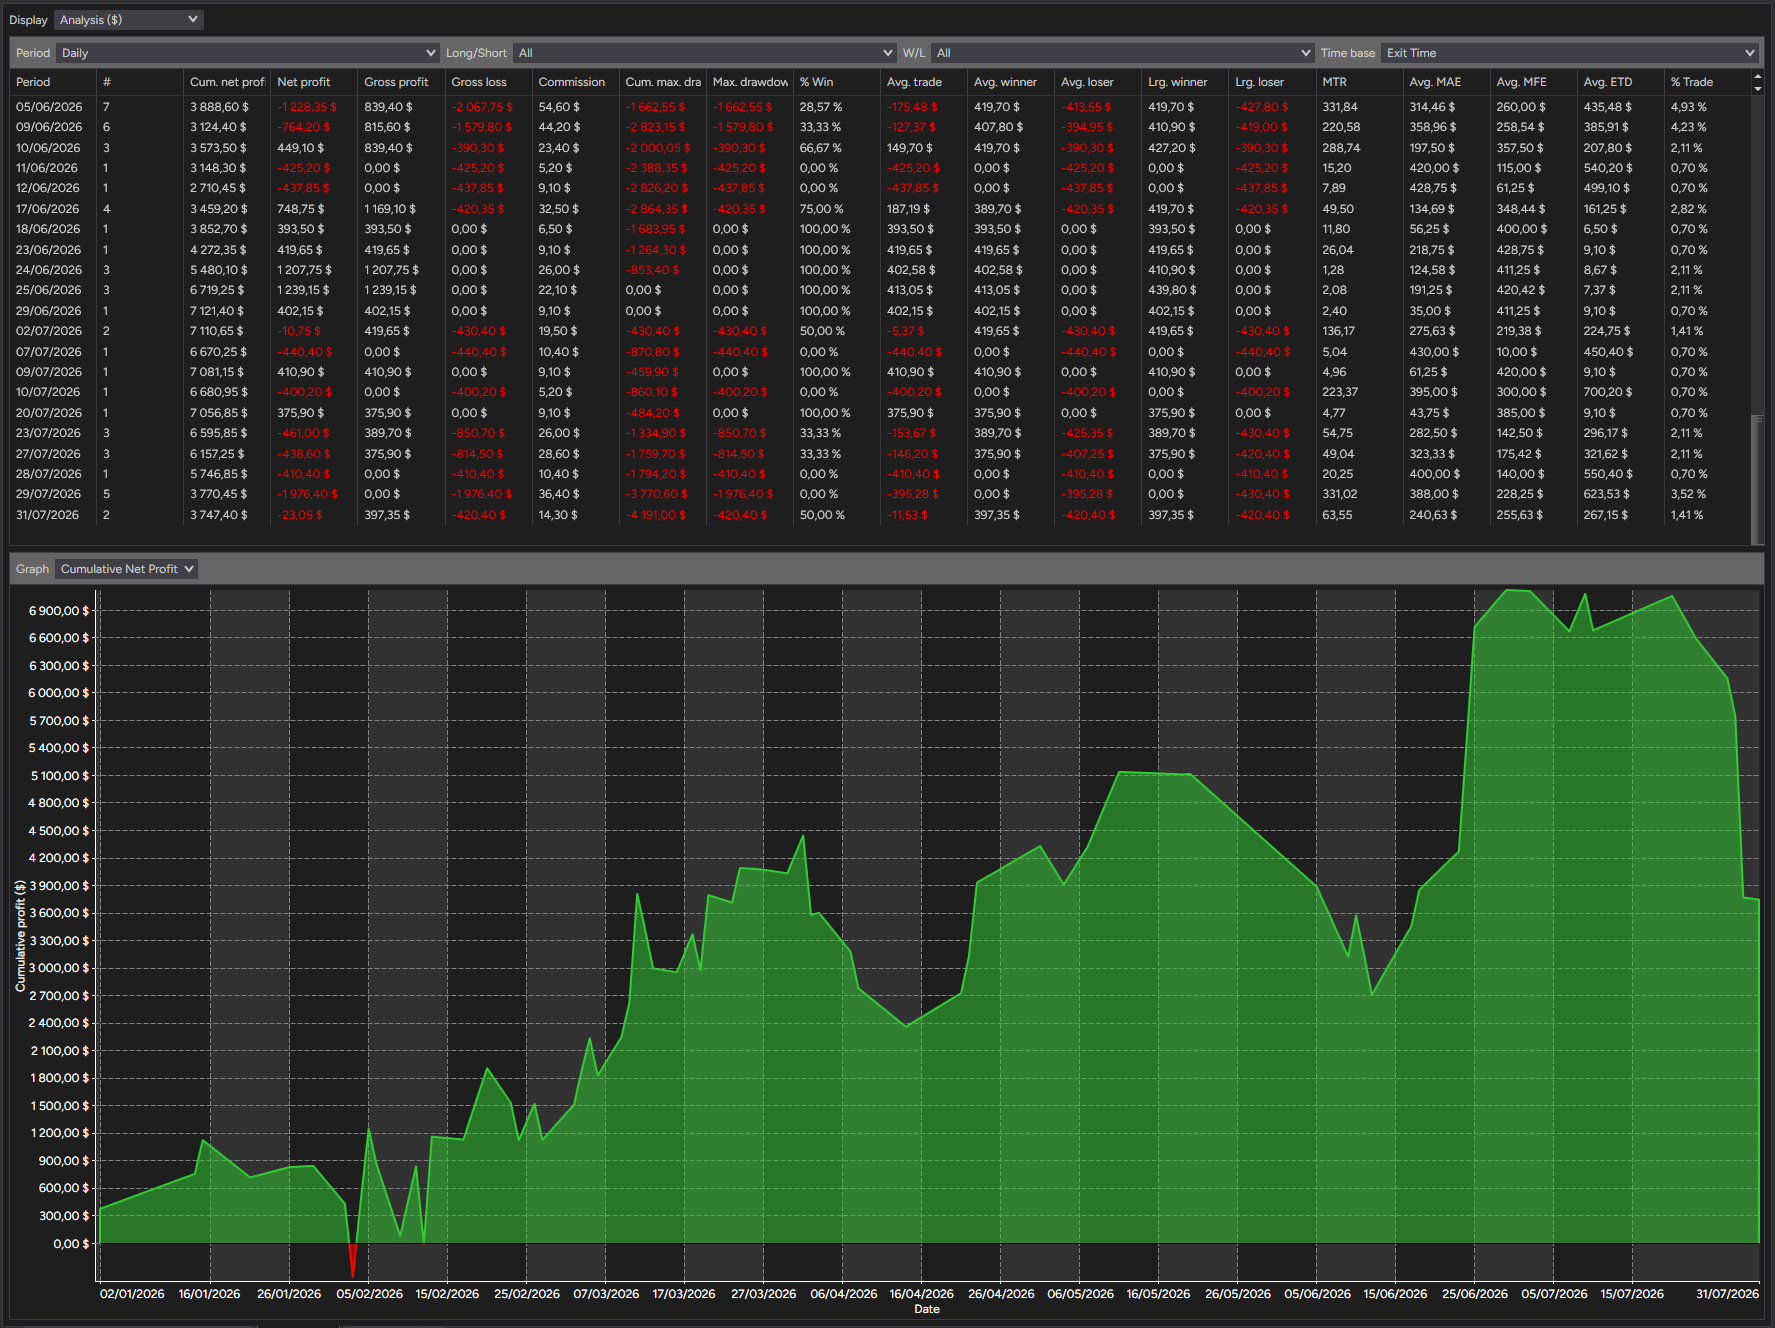
Task: Select the 23/07/2026 period row
Action: point(880,433)
